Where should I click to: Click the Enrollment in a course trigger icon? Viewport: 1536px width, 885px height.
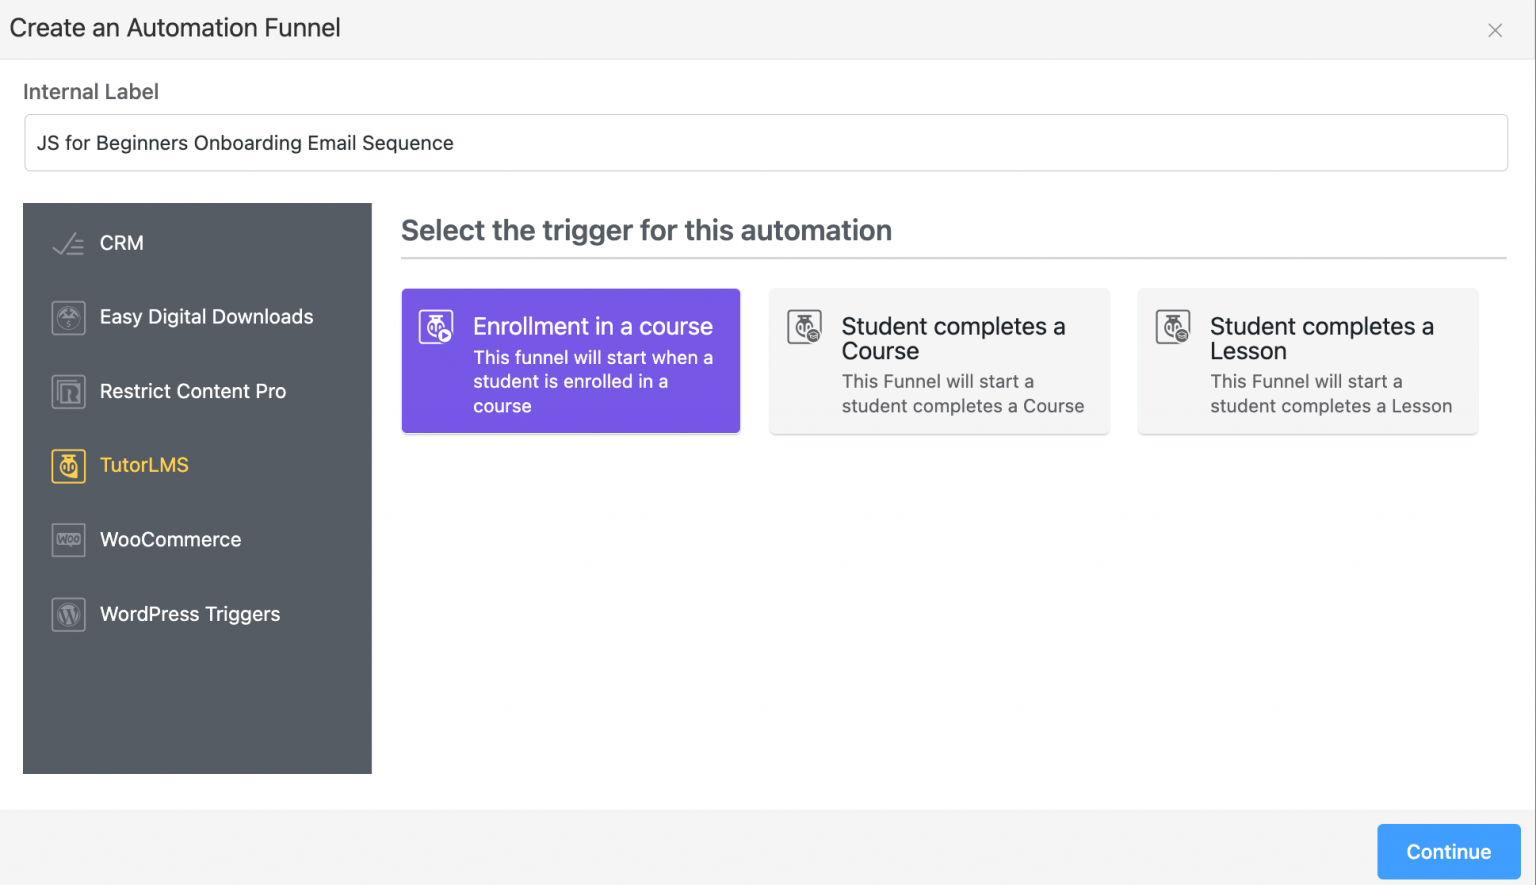[x=437, y=326]
